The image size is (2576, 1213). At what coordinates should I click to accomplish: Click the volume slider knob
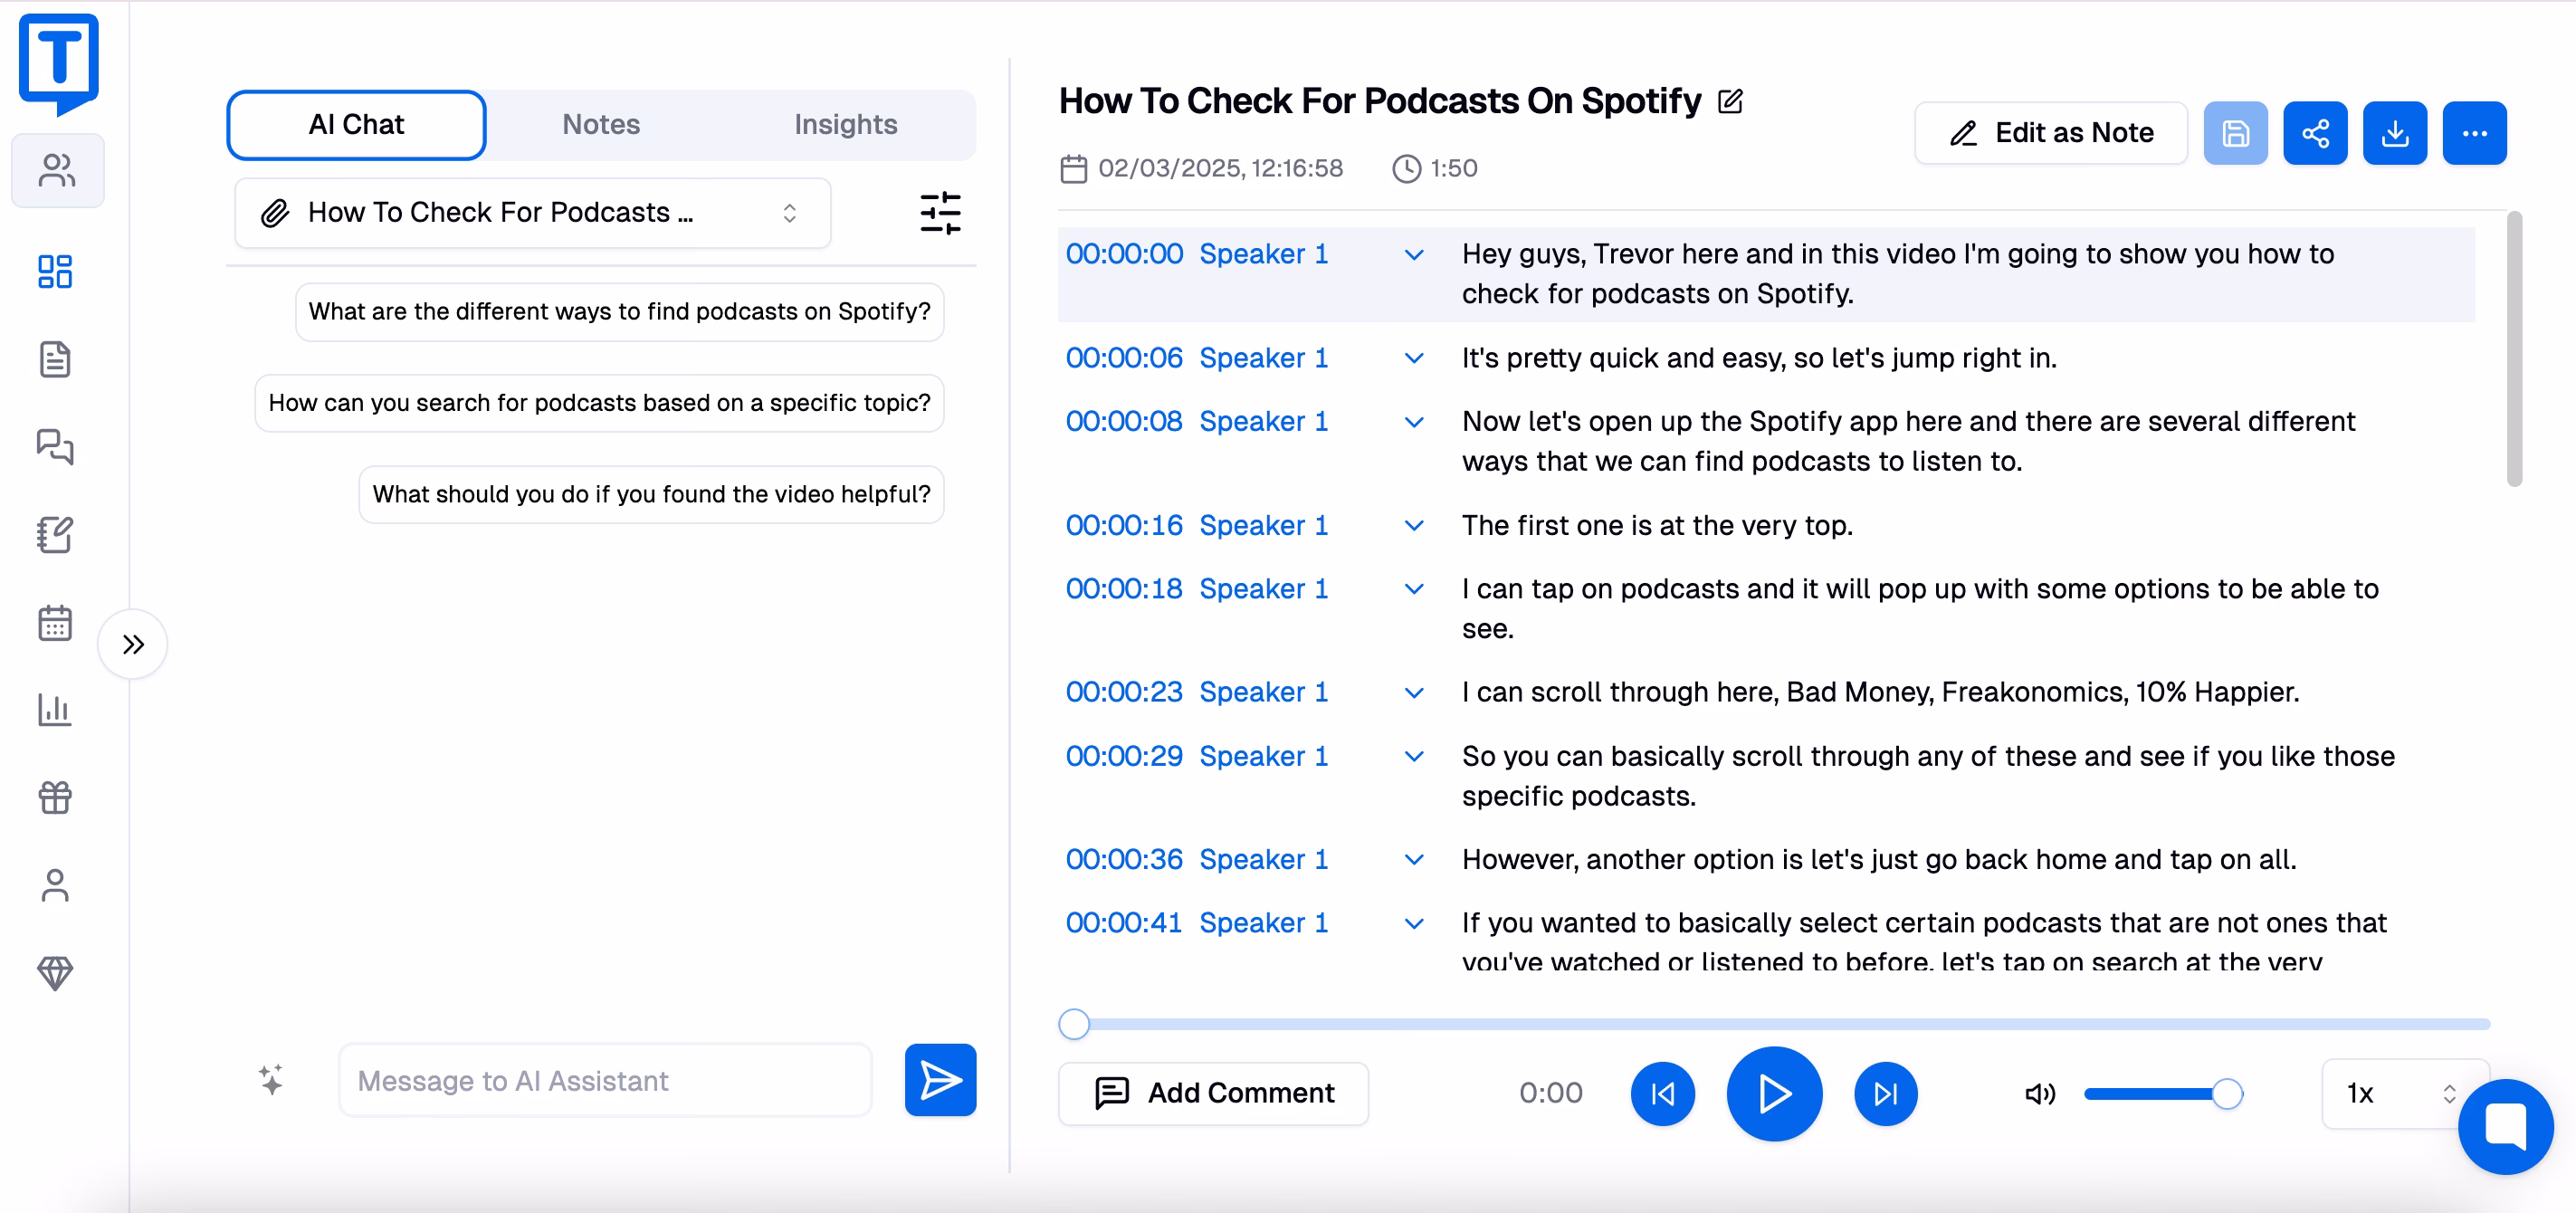coord(2226,1094)
